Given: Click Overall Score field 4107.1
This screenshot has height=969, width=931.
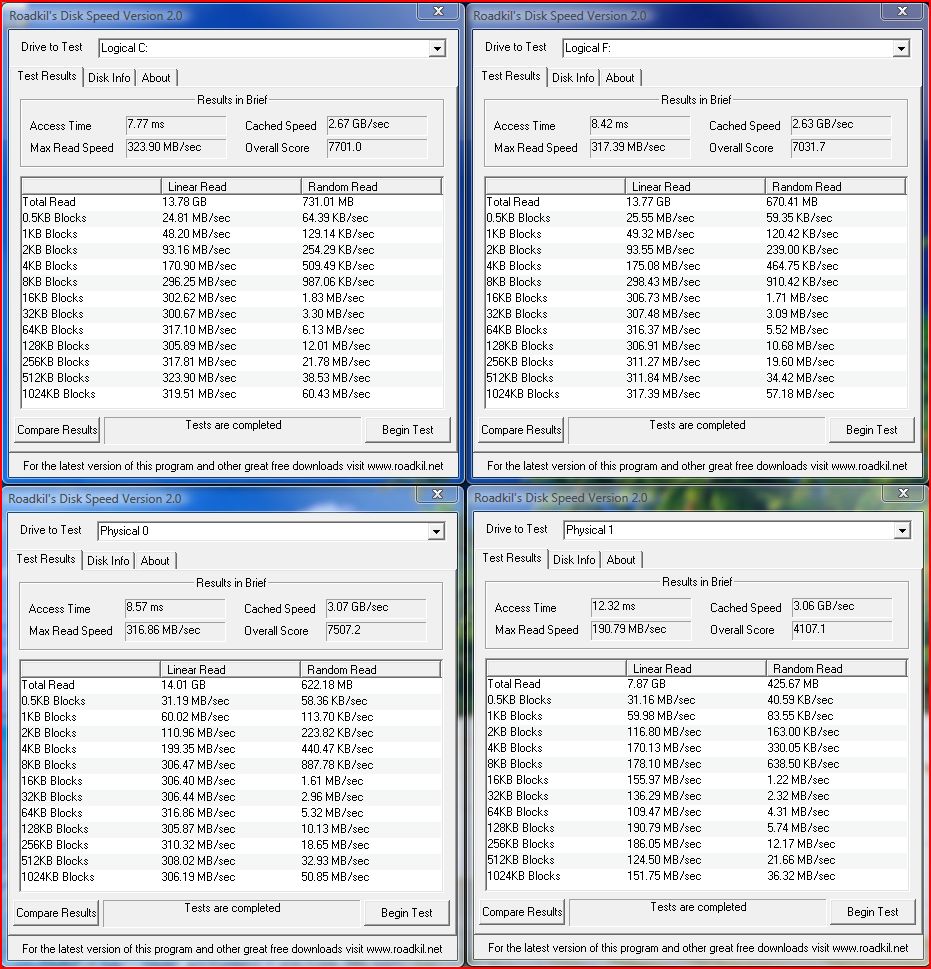Looking at the screenshot, I should point(841,630).
